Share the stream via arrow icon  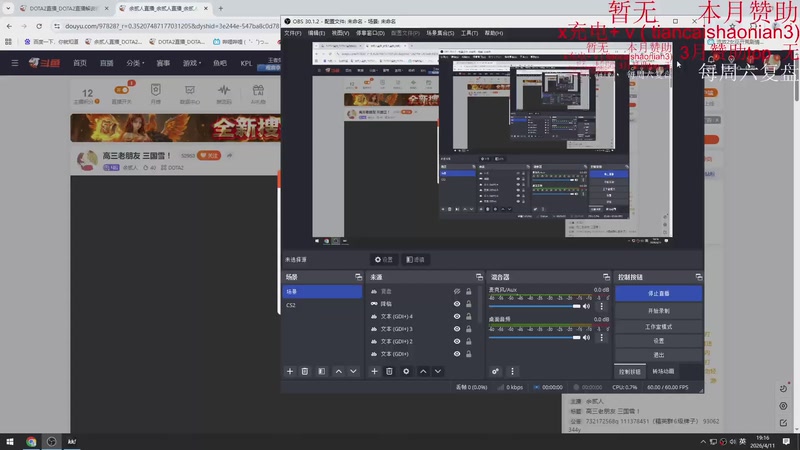point(230,156)
